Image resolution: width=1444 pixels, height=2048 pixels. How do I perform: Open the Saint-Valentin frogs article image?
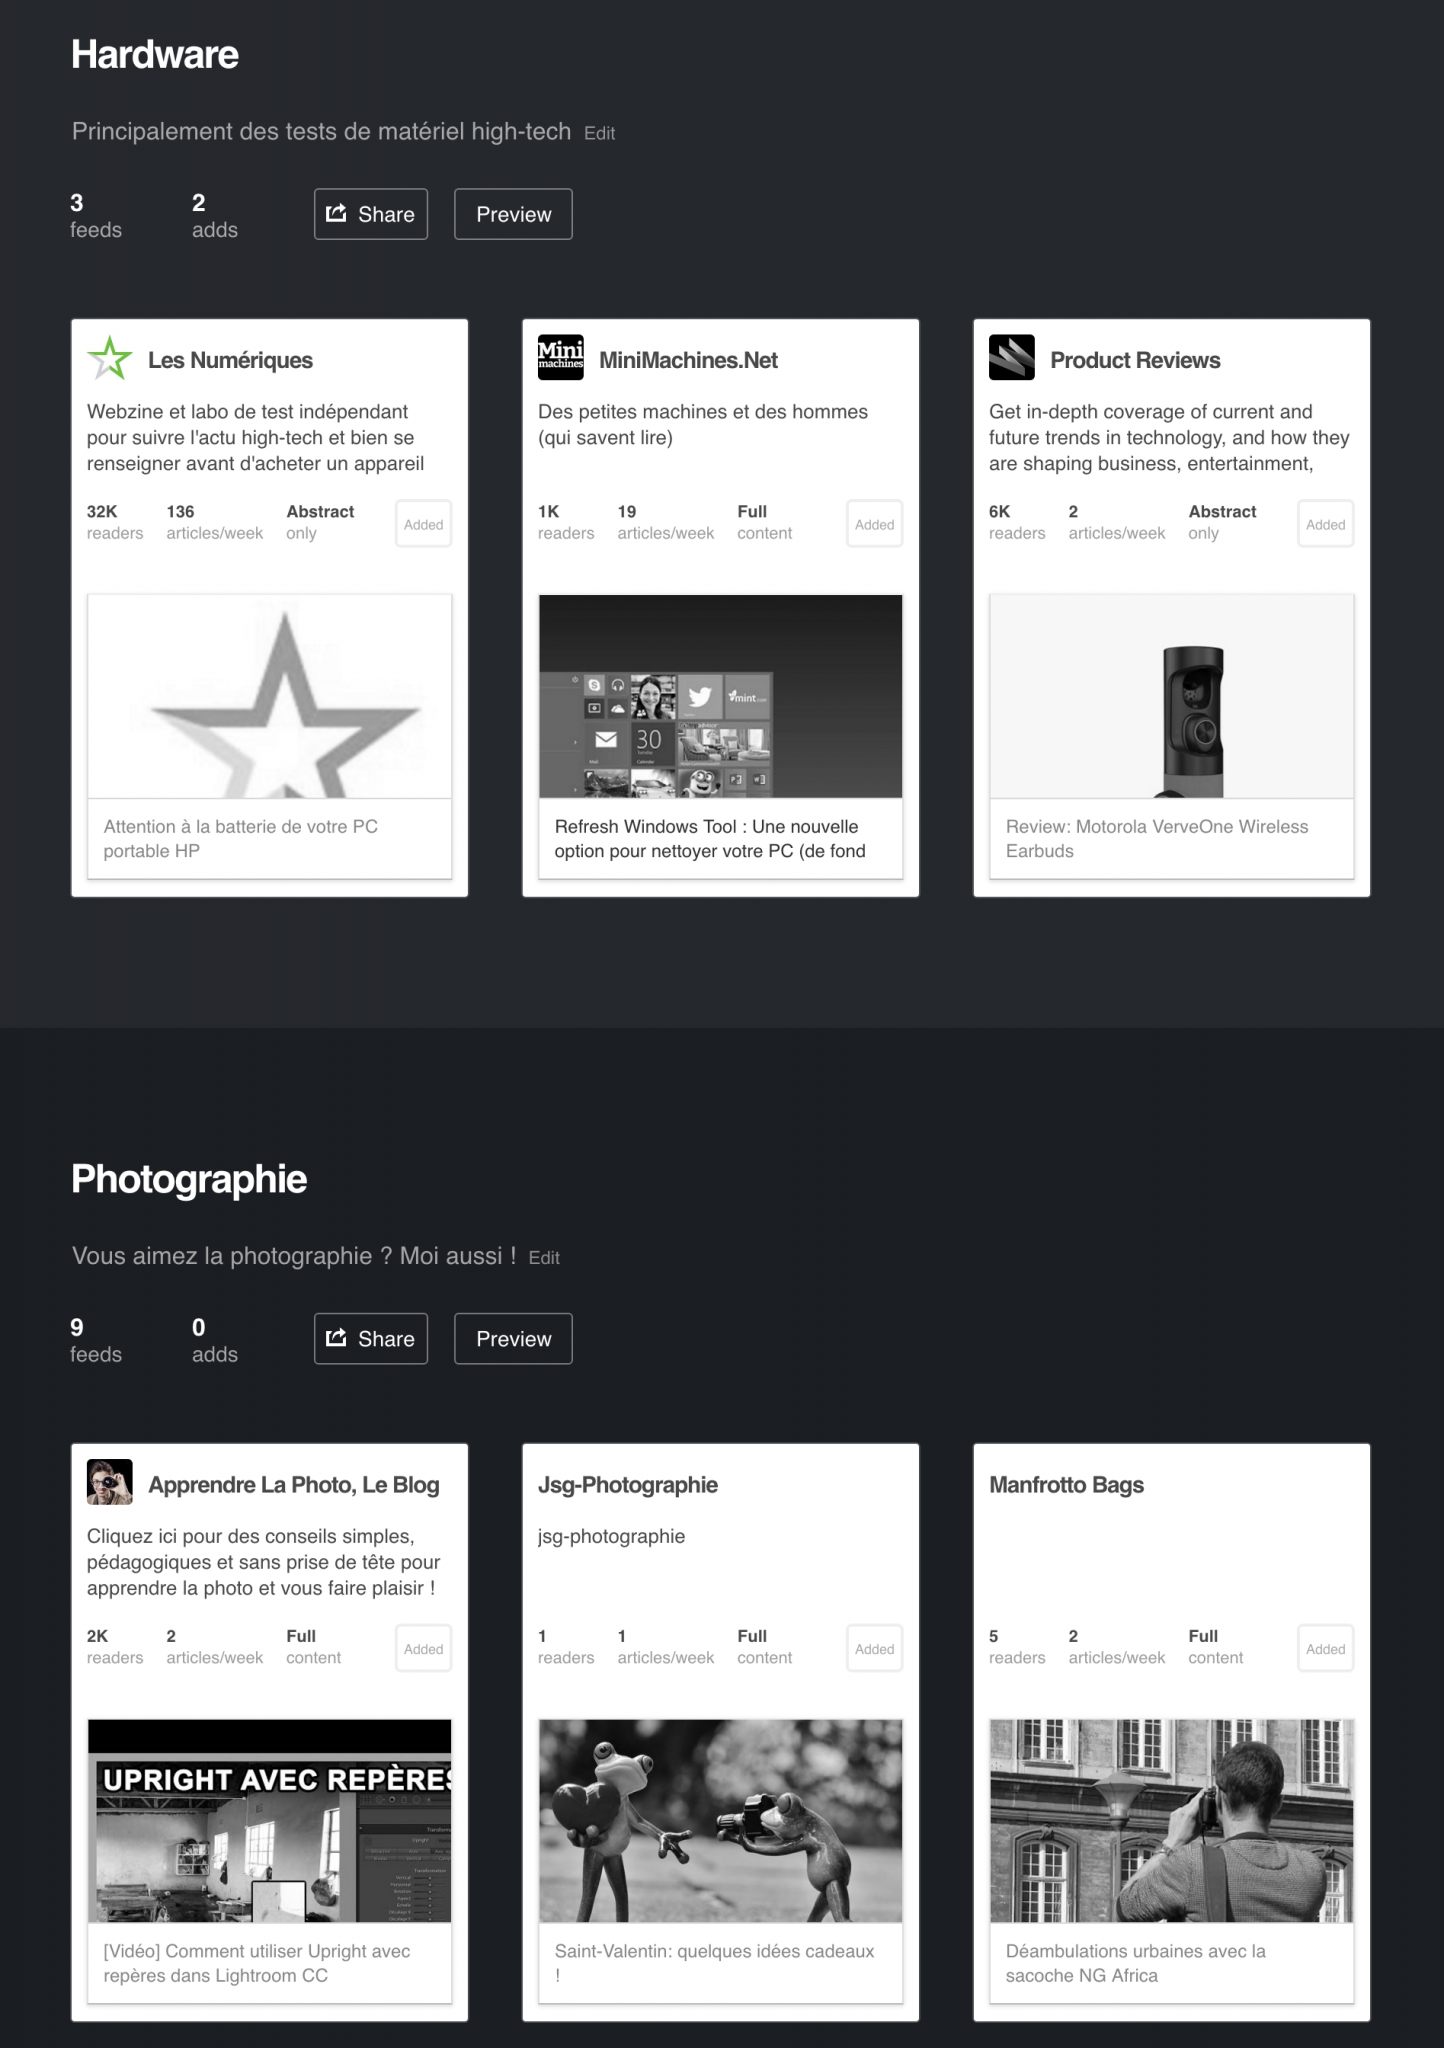tap(721, 1821)
